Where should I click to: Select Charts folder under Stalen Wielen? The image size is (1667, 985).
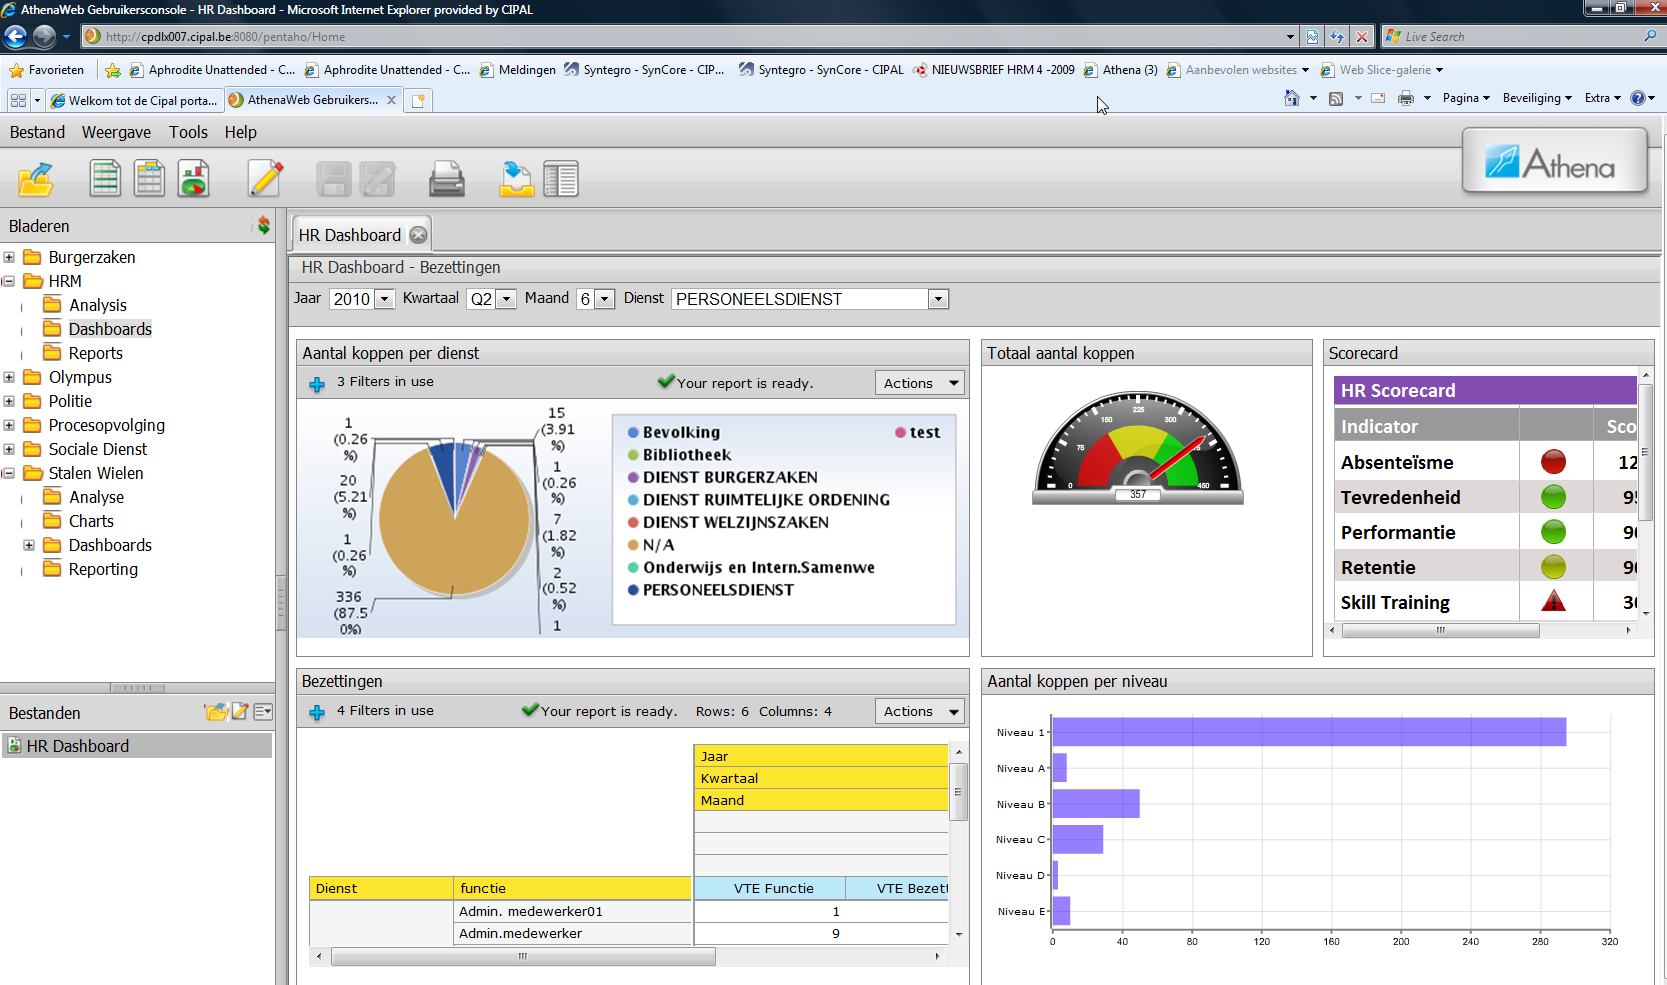tap(91, 521)
